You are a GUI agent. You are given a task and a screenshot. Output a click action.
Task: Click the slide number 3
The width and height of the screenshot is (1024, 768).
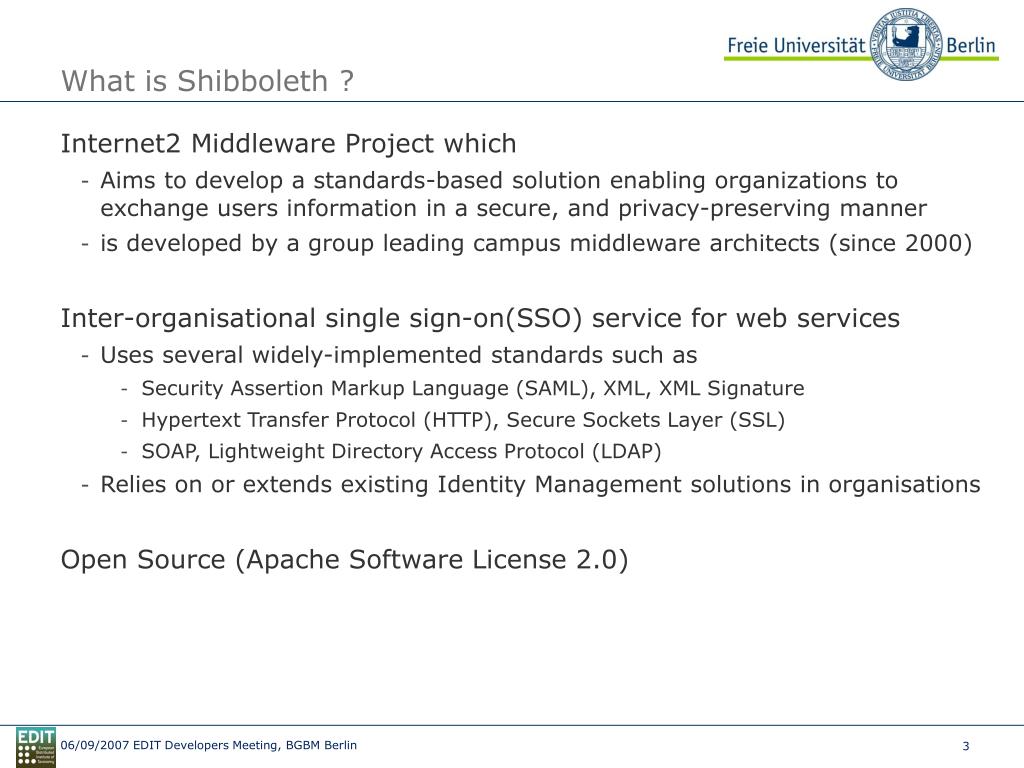click(966, 746)
